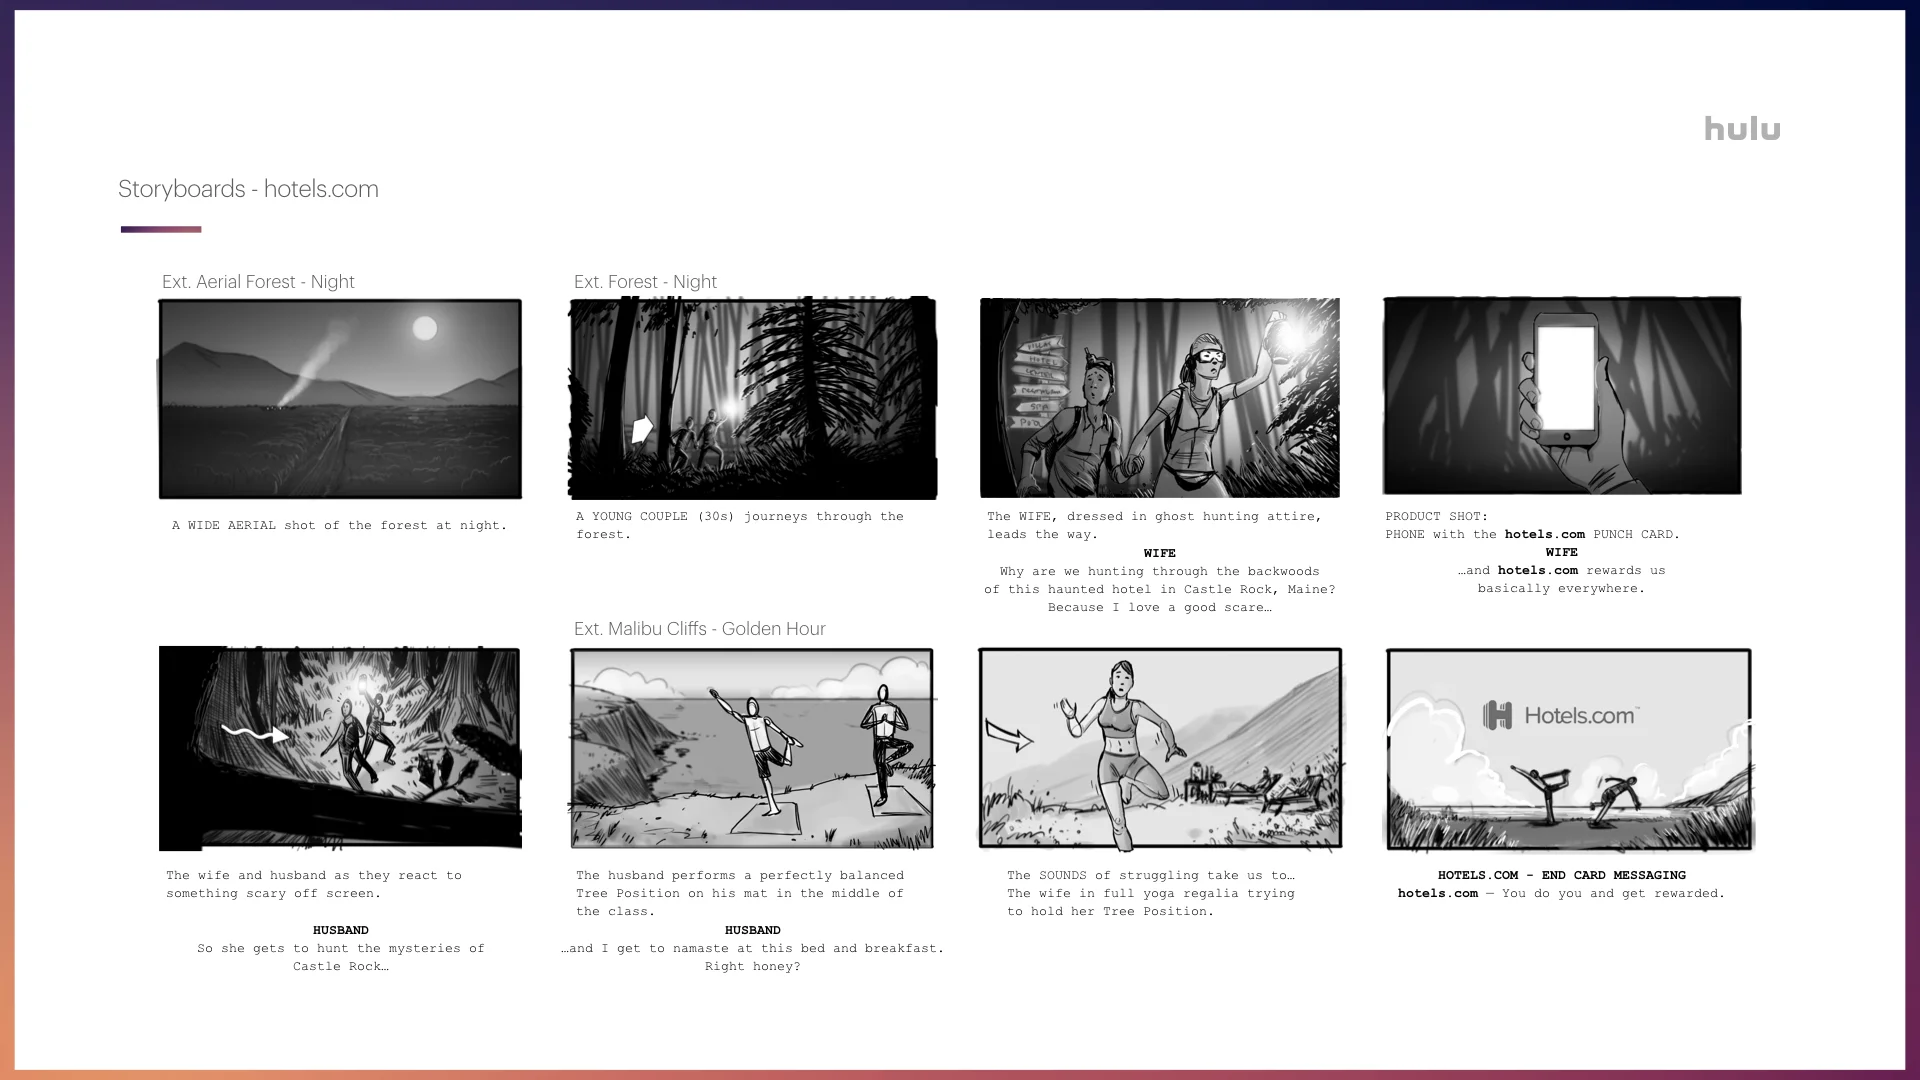
Task: Click the wavy arrow in reaction panel
Action: tap(256, 735)
